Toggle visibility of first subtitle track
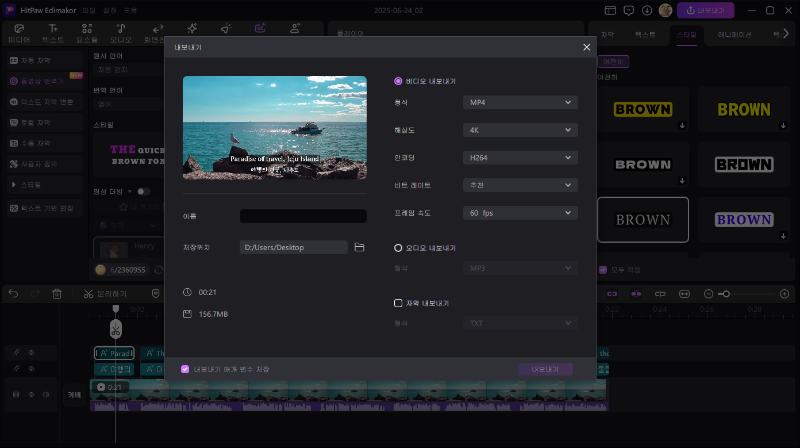Image resolution: width=800 pixels, height=448 pixels. coord(31,353)
